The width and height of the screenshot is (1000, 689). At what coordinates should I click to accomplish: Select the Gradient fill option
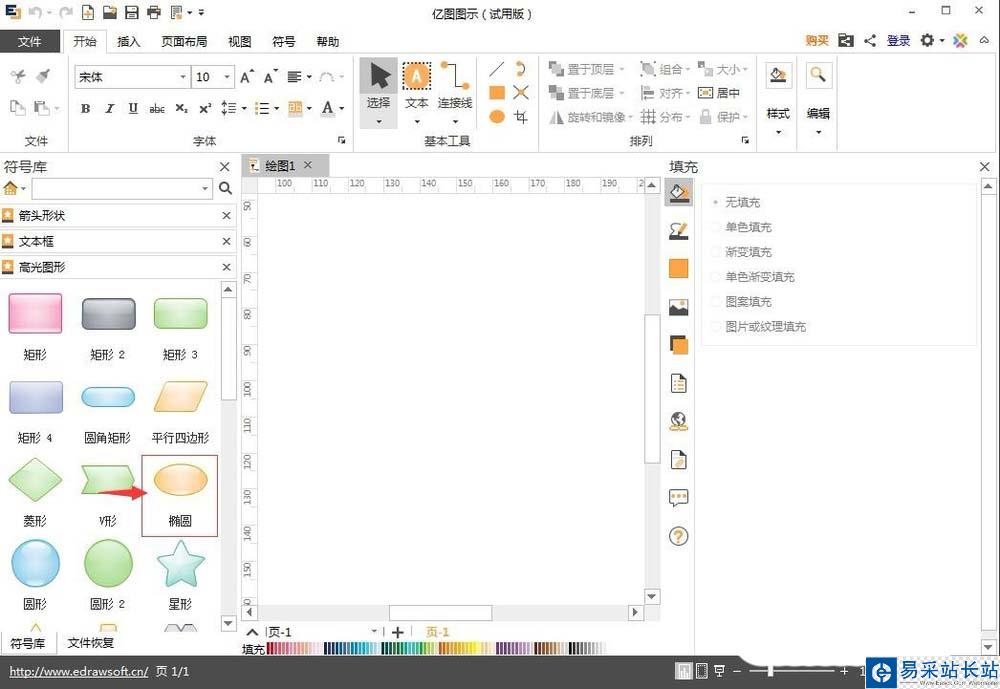pos(741,252)
